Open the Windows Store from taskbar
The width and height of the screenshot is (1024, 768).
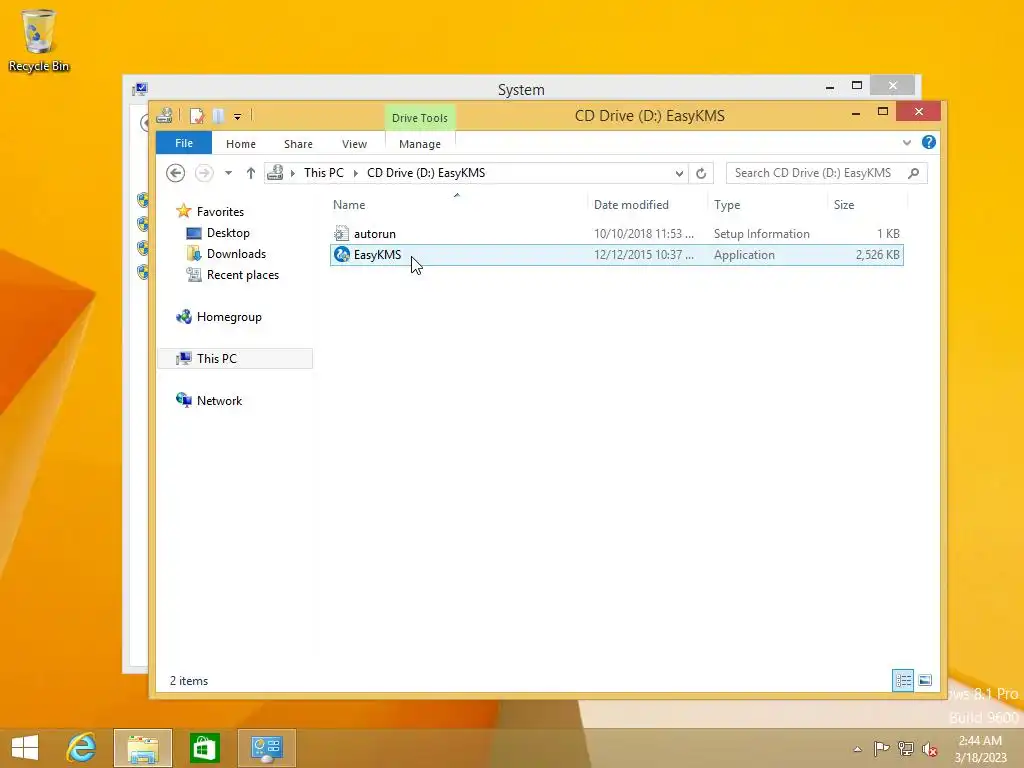(x=204, y=748)
